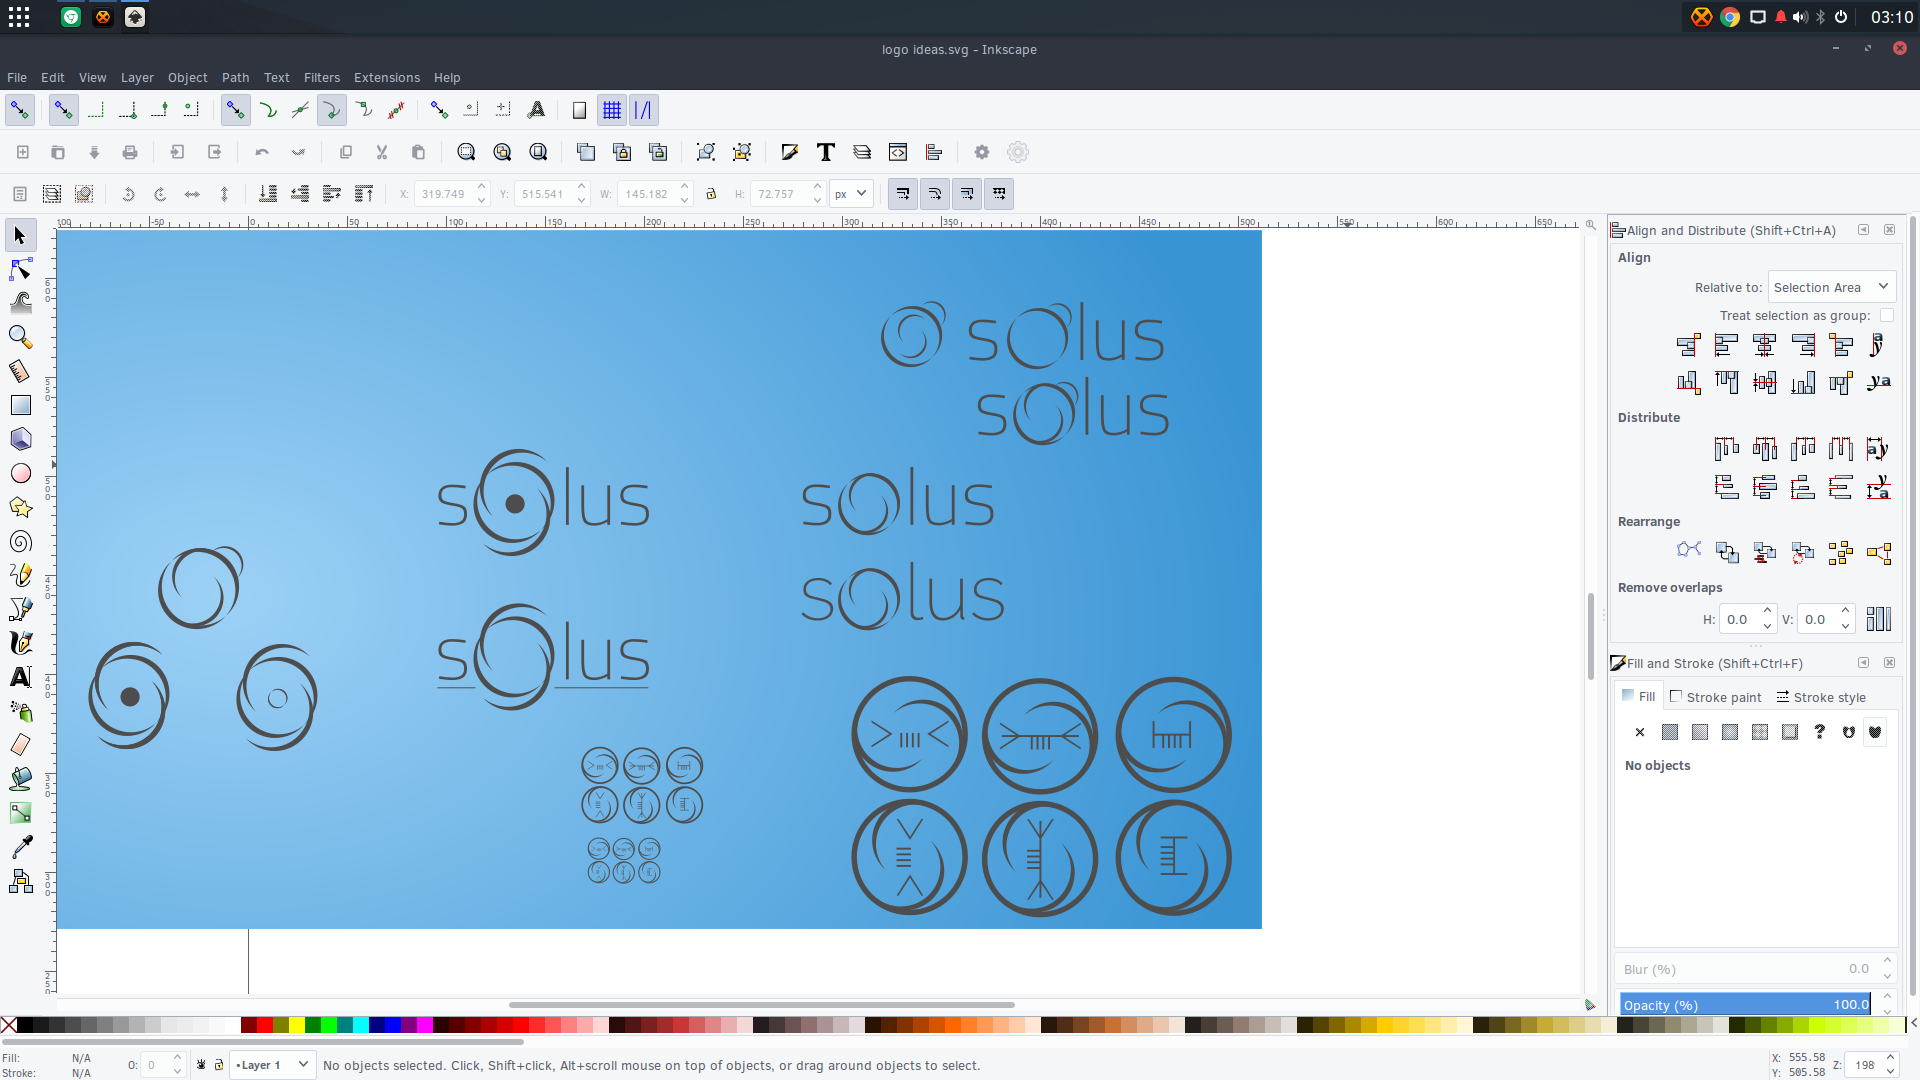Viewport: 1920px width, 1080px height.
Task: Increase the zoom Z value stepper
Action: 1890,1058
